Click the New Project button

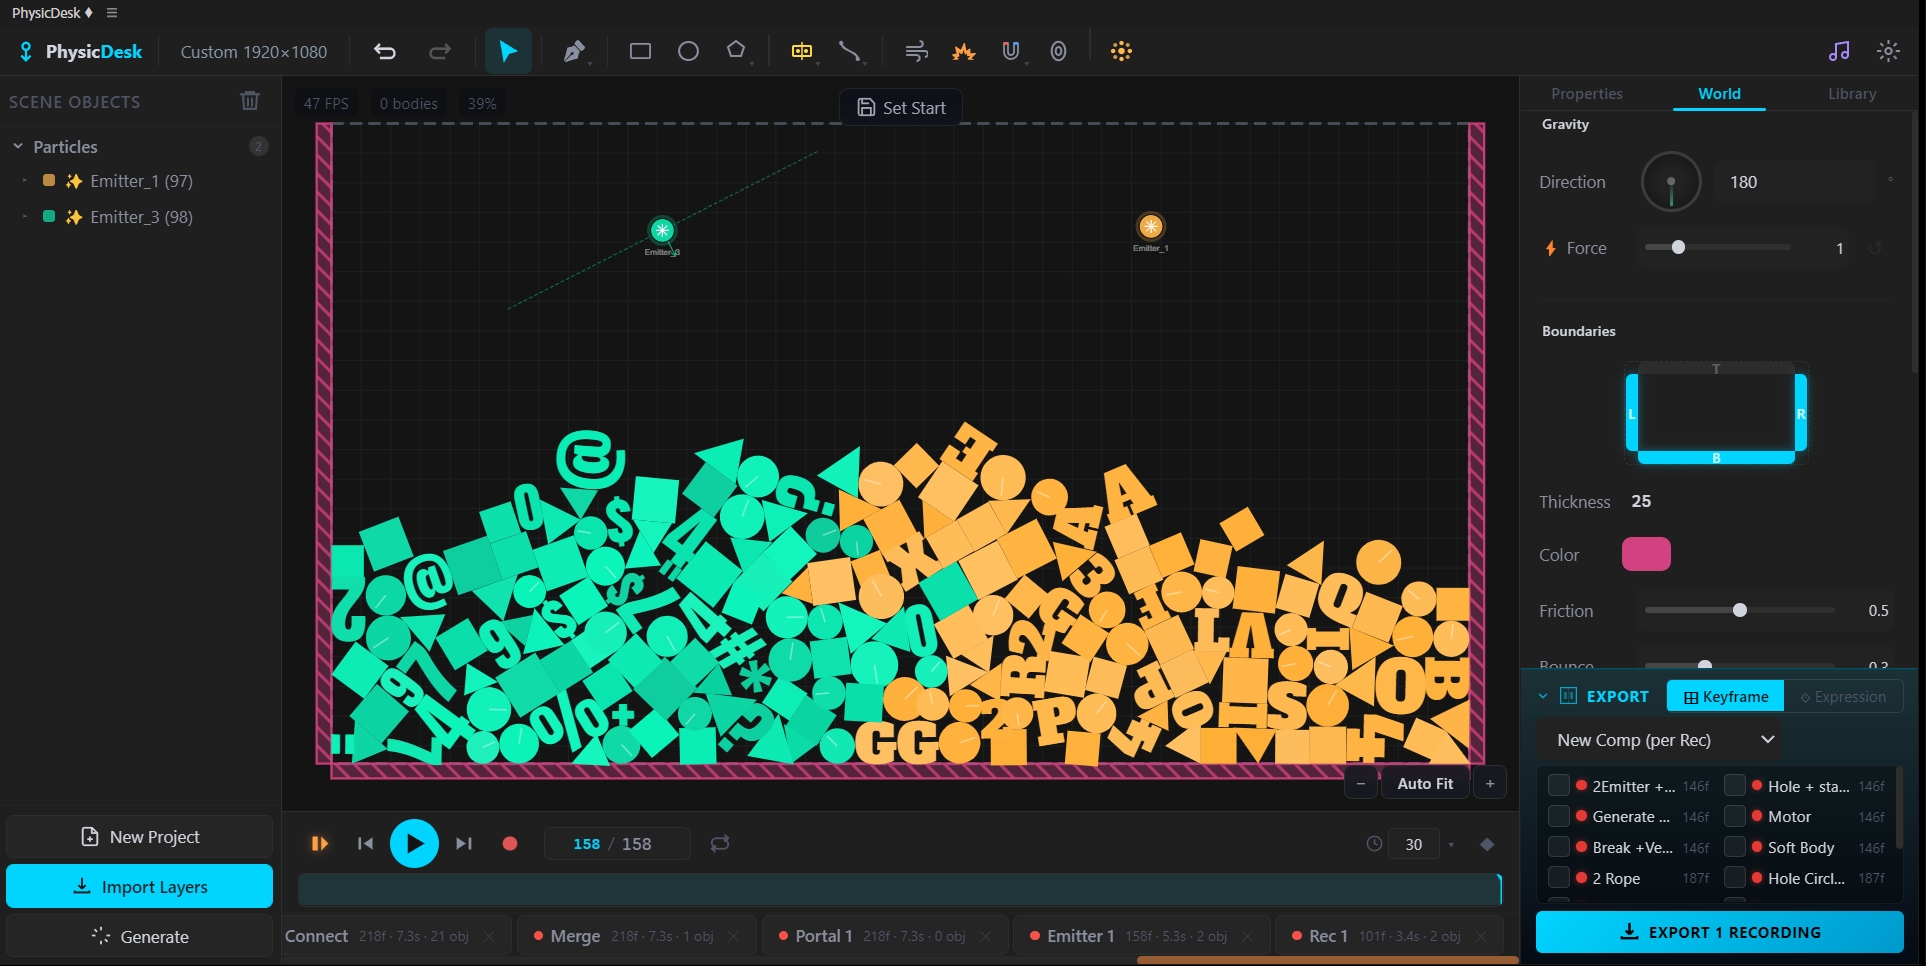click(139, 837)
